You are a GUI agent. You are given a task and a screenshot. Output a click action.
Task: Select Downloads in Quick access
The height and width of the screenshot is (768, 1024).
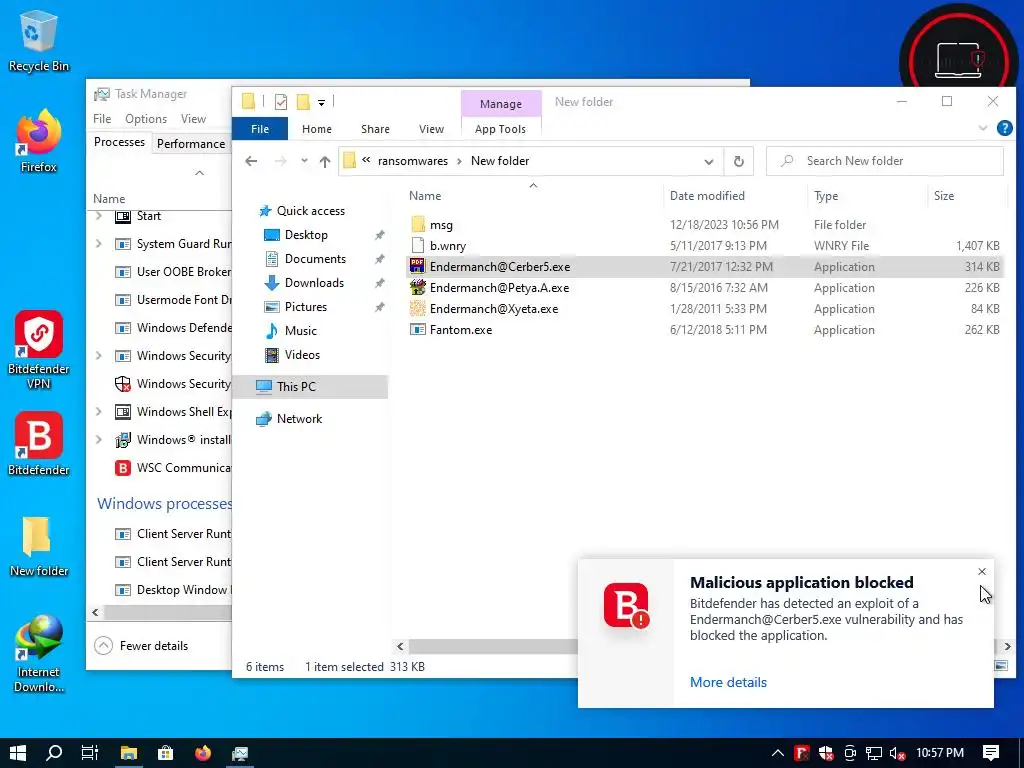[x=314, y=283]
